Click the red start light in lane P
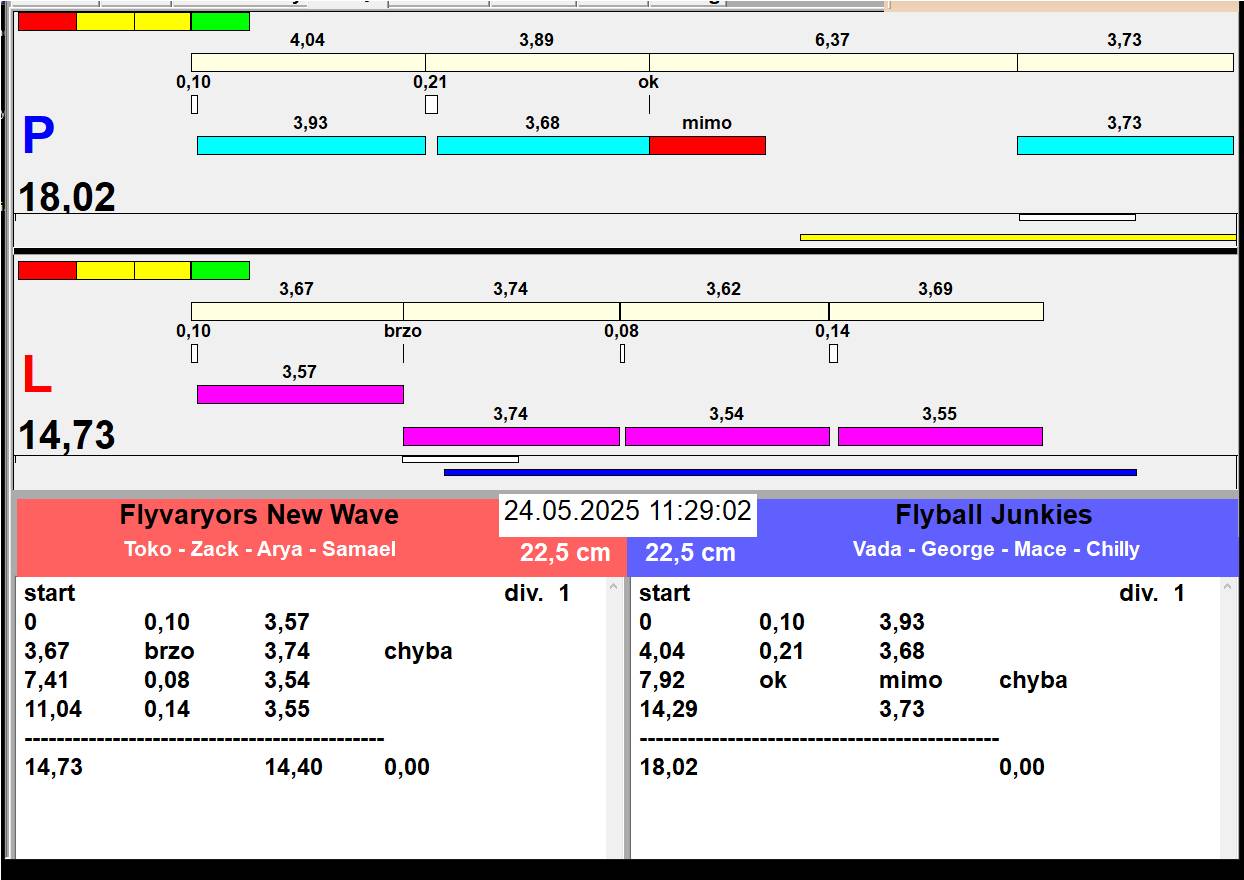 [47, 21]
